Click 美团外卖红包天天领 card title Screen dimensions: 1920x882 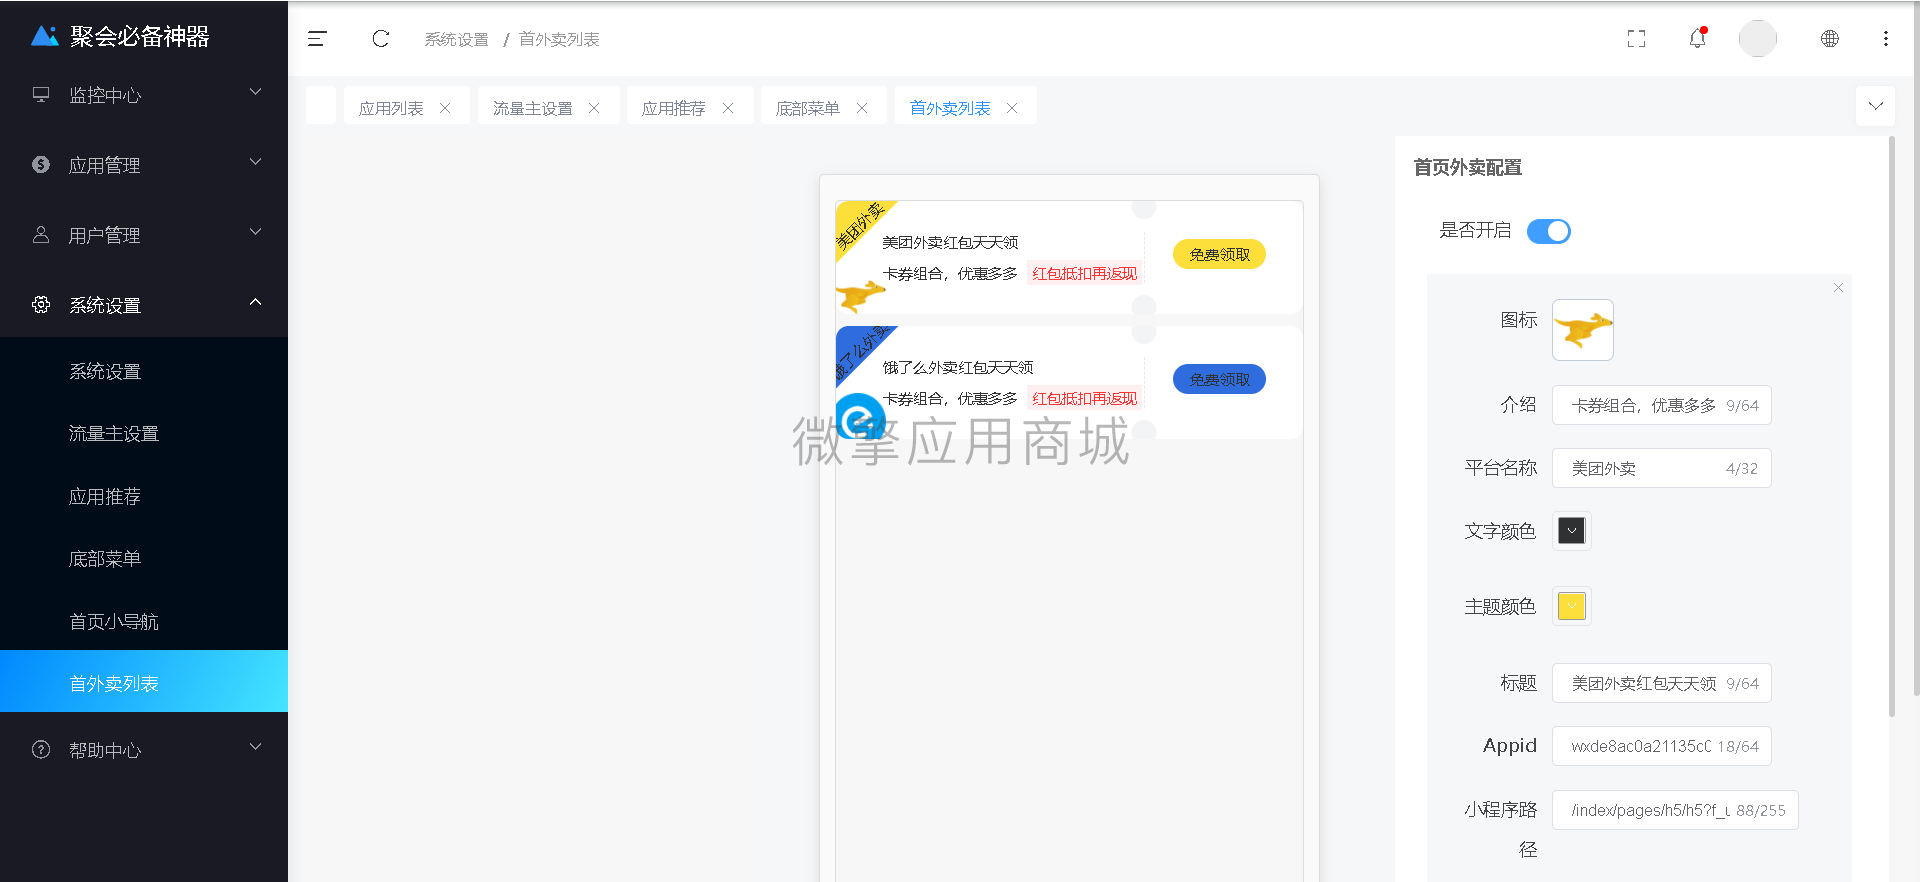click(x=950, y=242)
